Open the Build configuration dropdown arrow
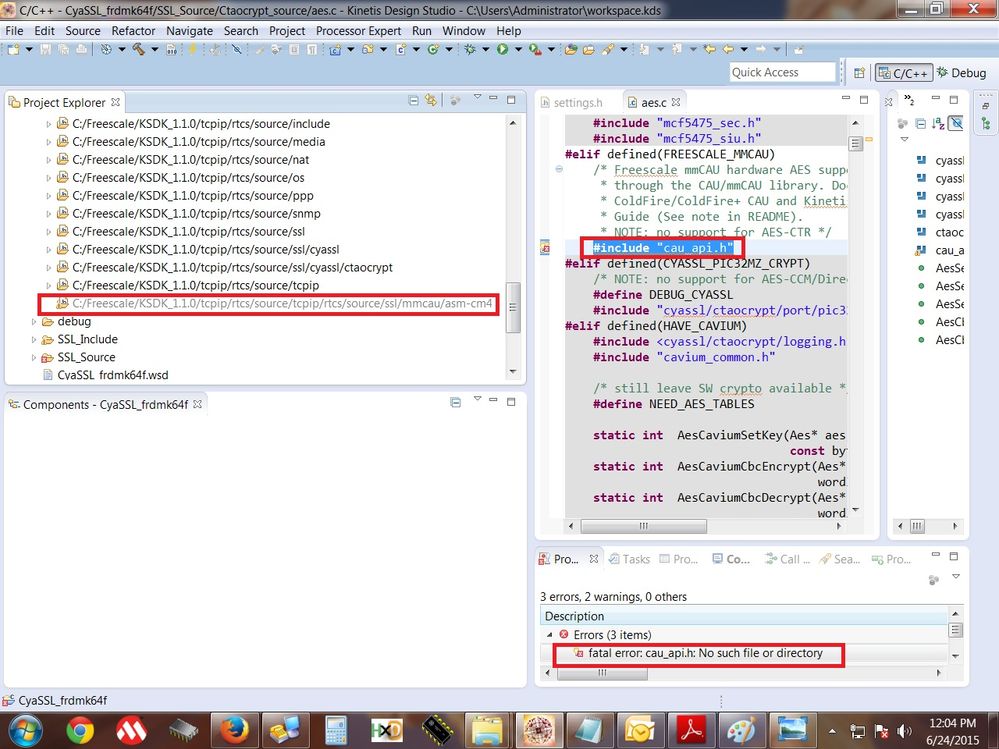The height and width of the screenshot is (749, 999). (x=154, y=49)
